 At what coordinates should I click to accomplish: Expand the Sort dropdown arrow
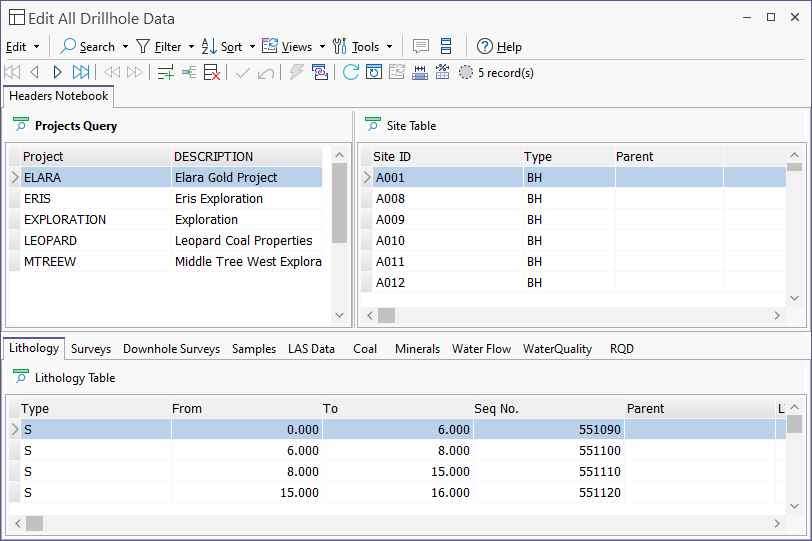251,47
